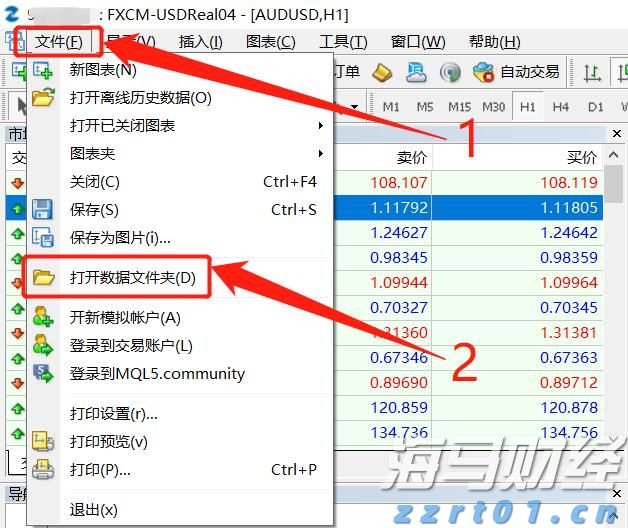Click the 开新模拟帐户 user icon
Image resolution: width=628 pixels, height=528 pixels.
[42, 318]
